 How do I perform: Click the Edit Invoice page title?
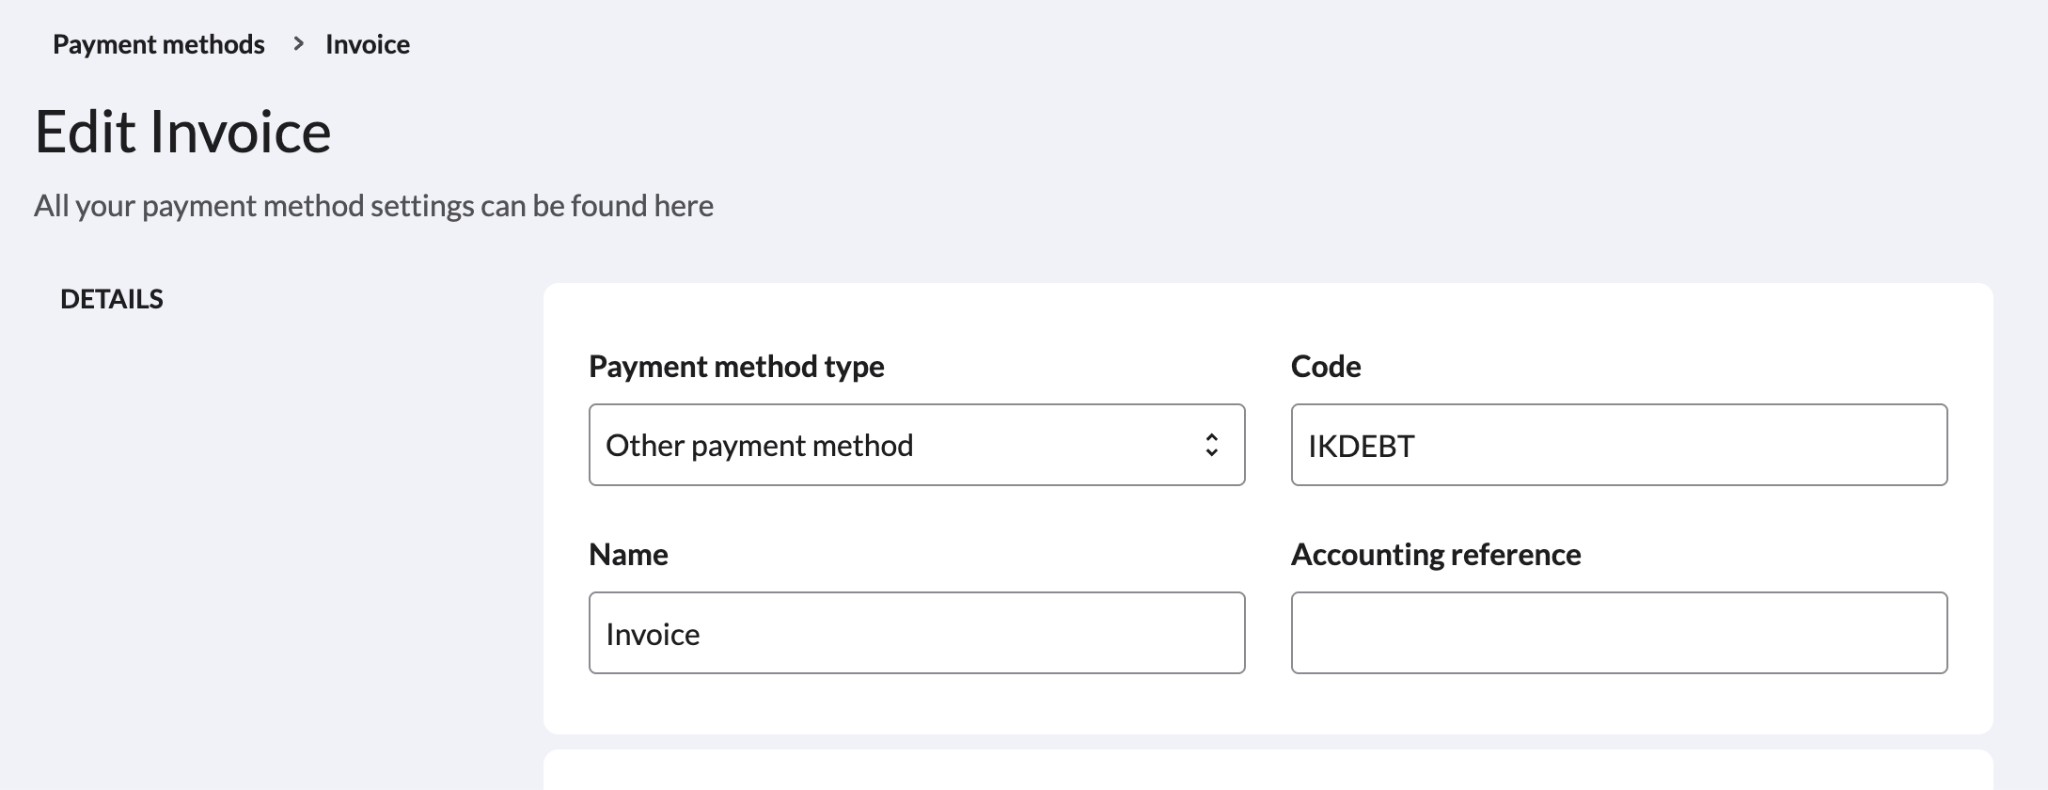[183, 132]
